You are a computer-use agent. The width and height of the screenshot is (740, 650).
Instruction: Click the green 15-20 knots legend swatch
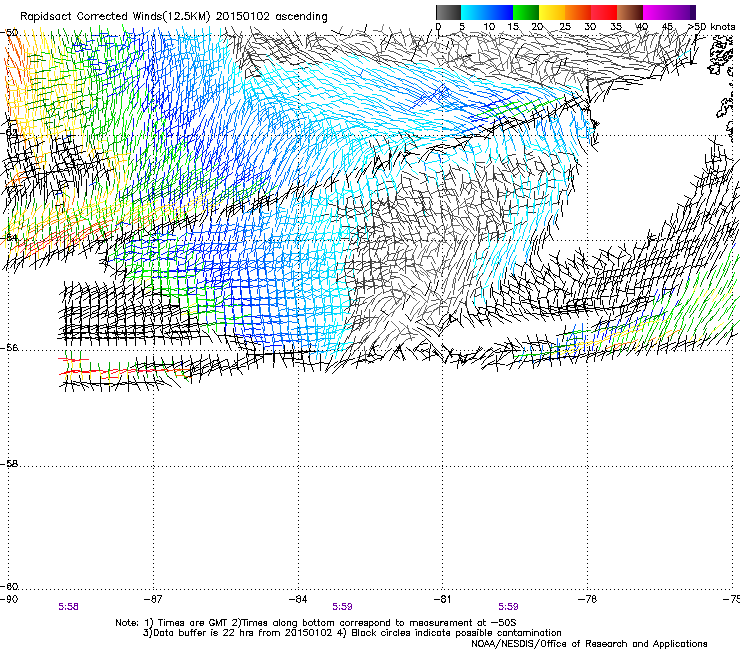click(x=526, y=12)
